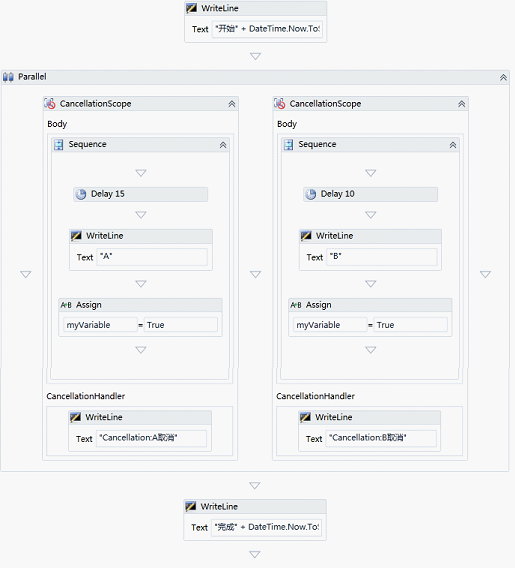Click the left Assign myVariable field

[x=100, y=325]
